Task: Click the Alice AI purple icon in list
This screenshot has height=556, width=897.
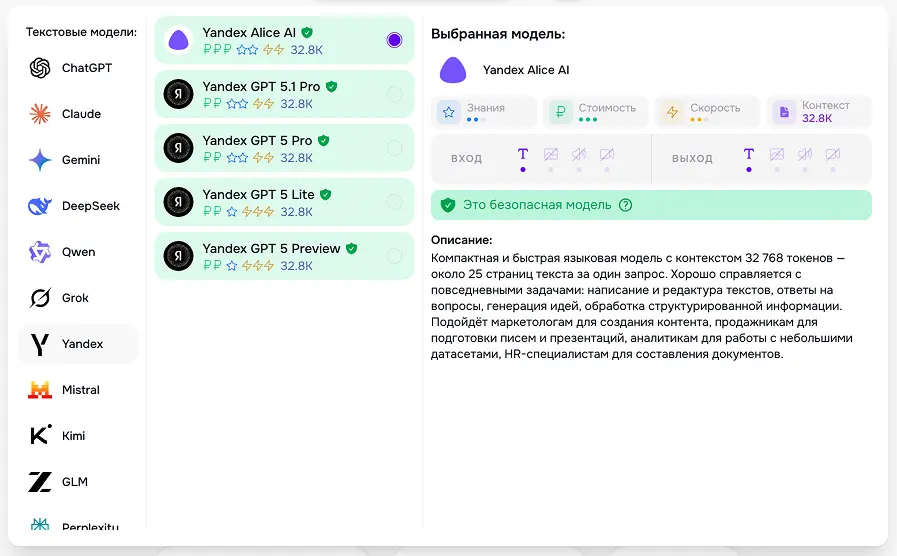Action: [178, 40]
